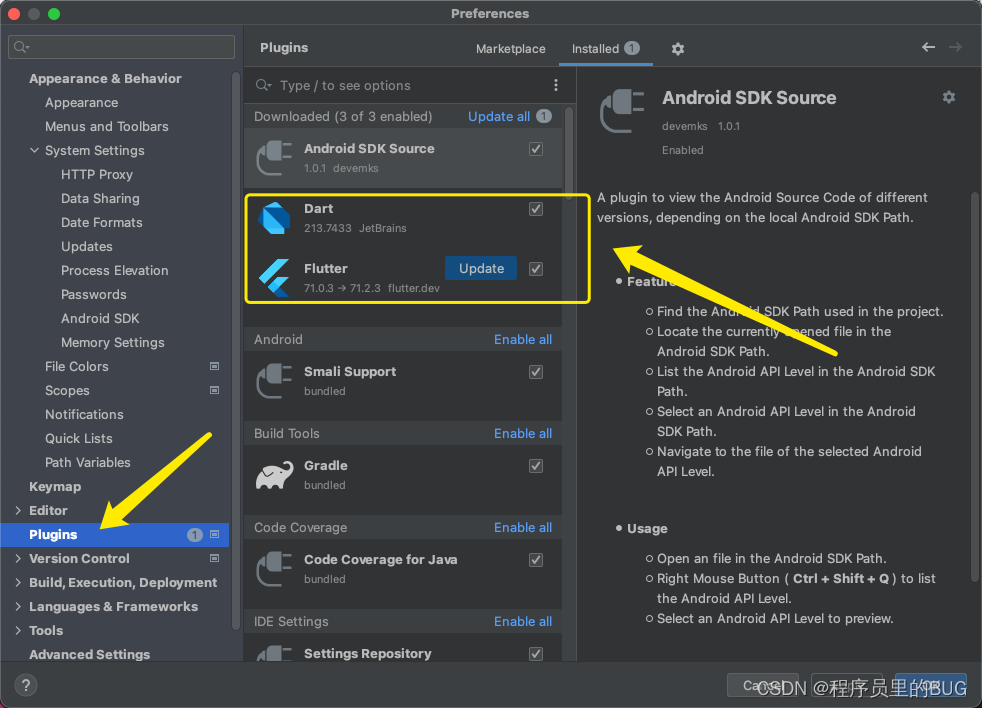Click the plugin list vertical scrollbar
Screen dimensions: 982x708
569,154
